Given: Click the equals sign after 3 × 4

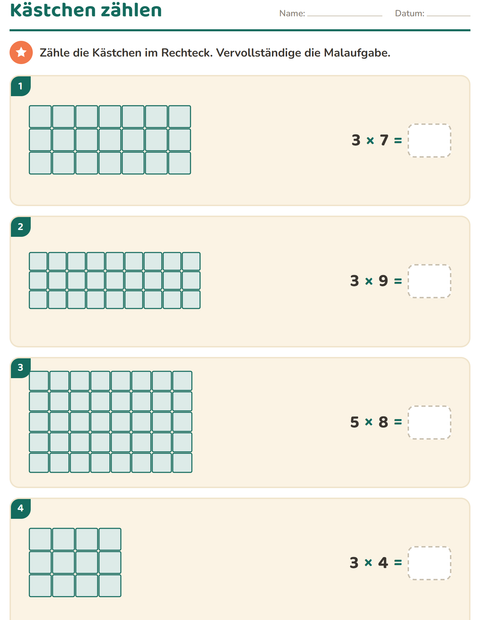Looking at the screenshot, I should coord(398,563).
